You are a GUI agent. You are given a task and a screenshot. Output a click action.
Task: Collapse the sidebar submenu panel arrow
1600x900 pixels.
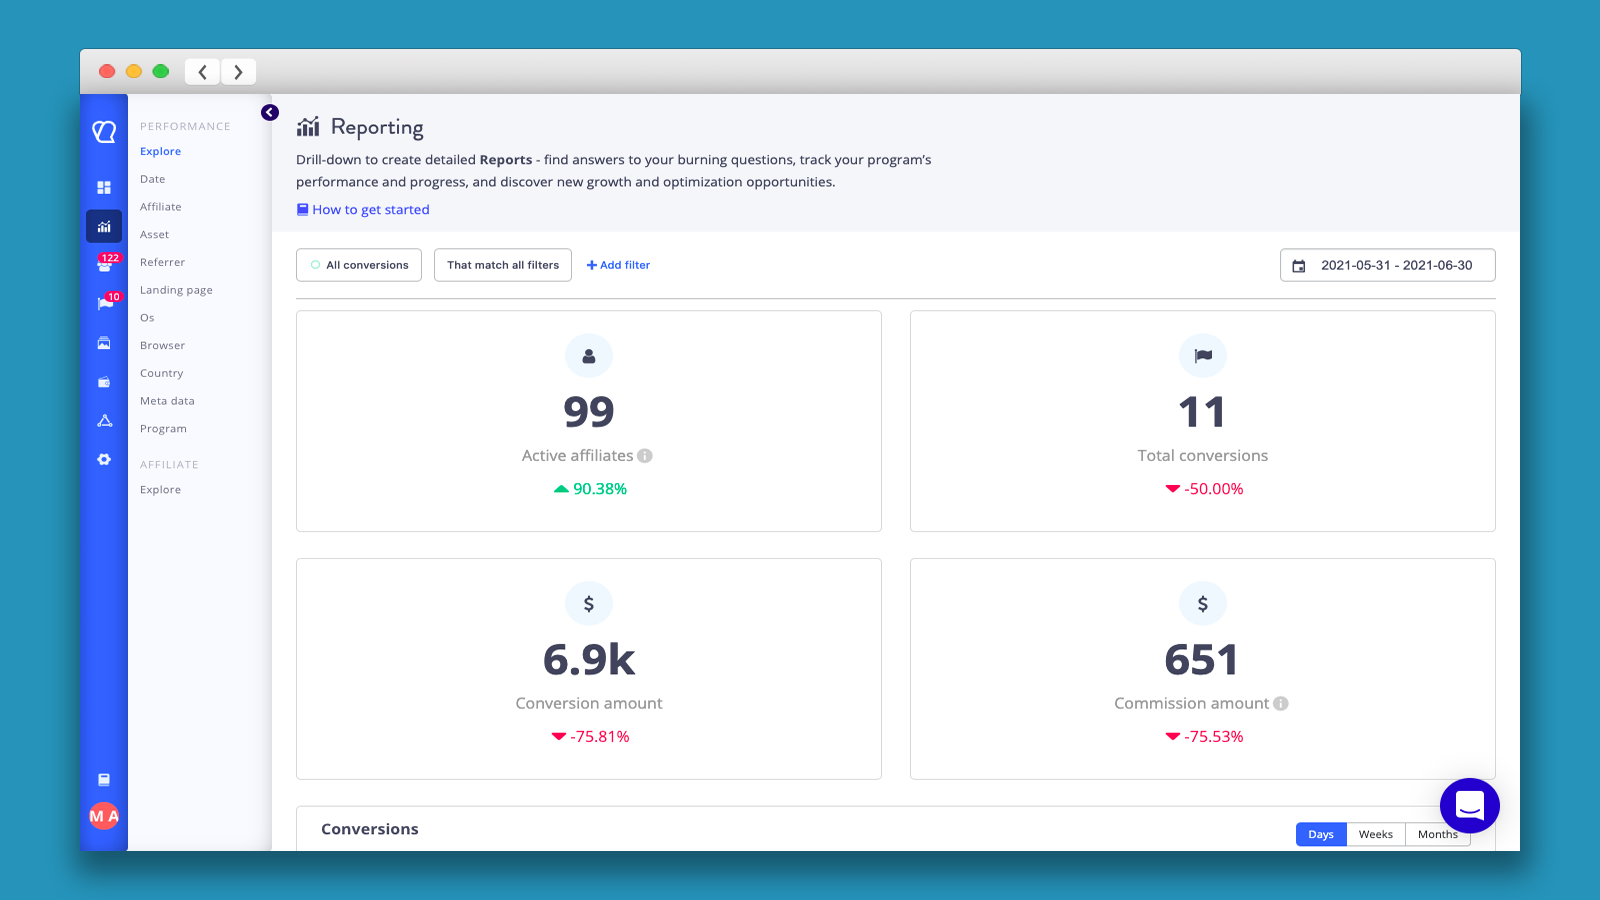click(x=270, y=113)
